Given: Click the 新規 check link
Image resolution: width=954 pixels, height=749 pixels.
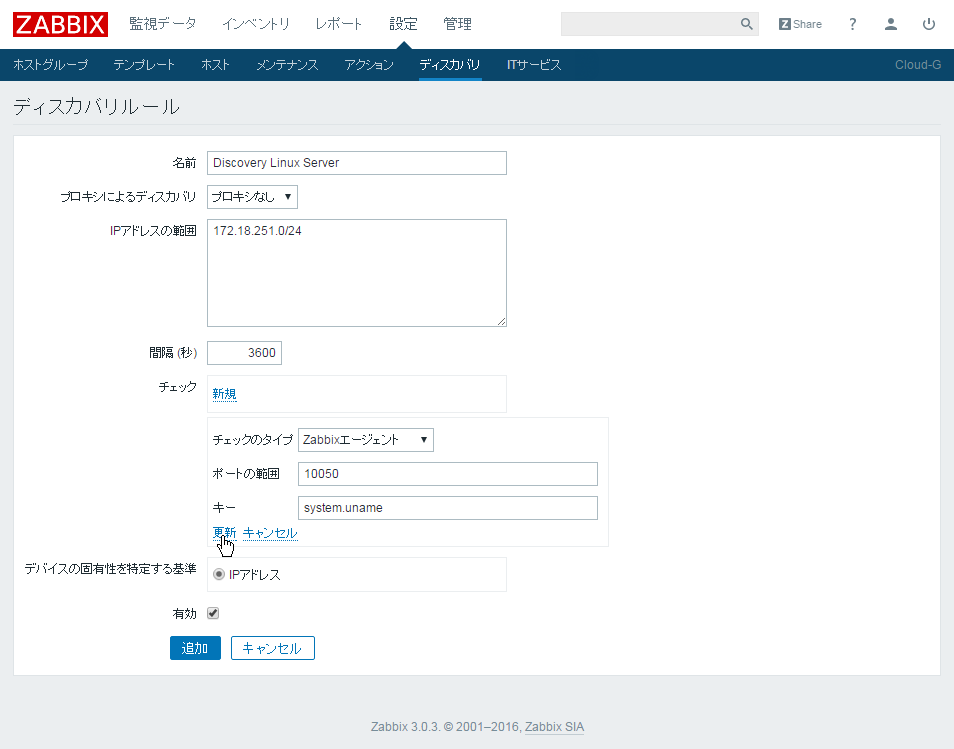Looking at the screenshot, I should 225,394.
